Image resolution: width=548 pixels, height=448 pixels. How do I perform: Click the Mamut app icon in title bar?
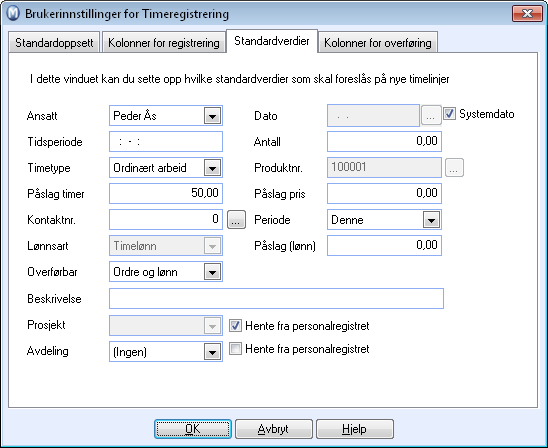tap(13, 14)
